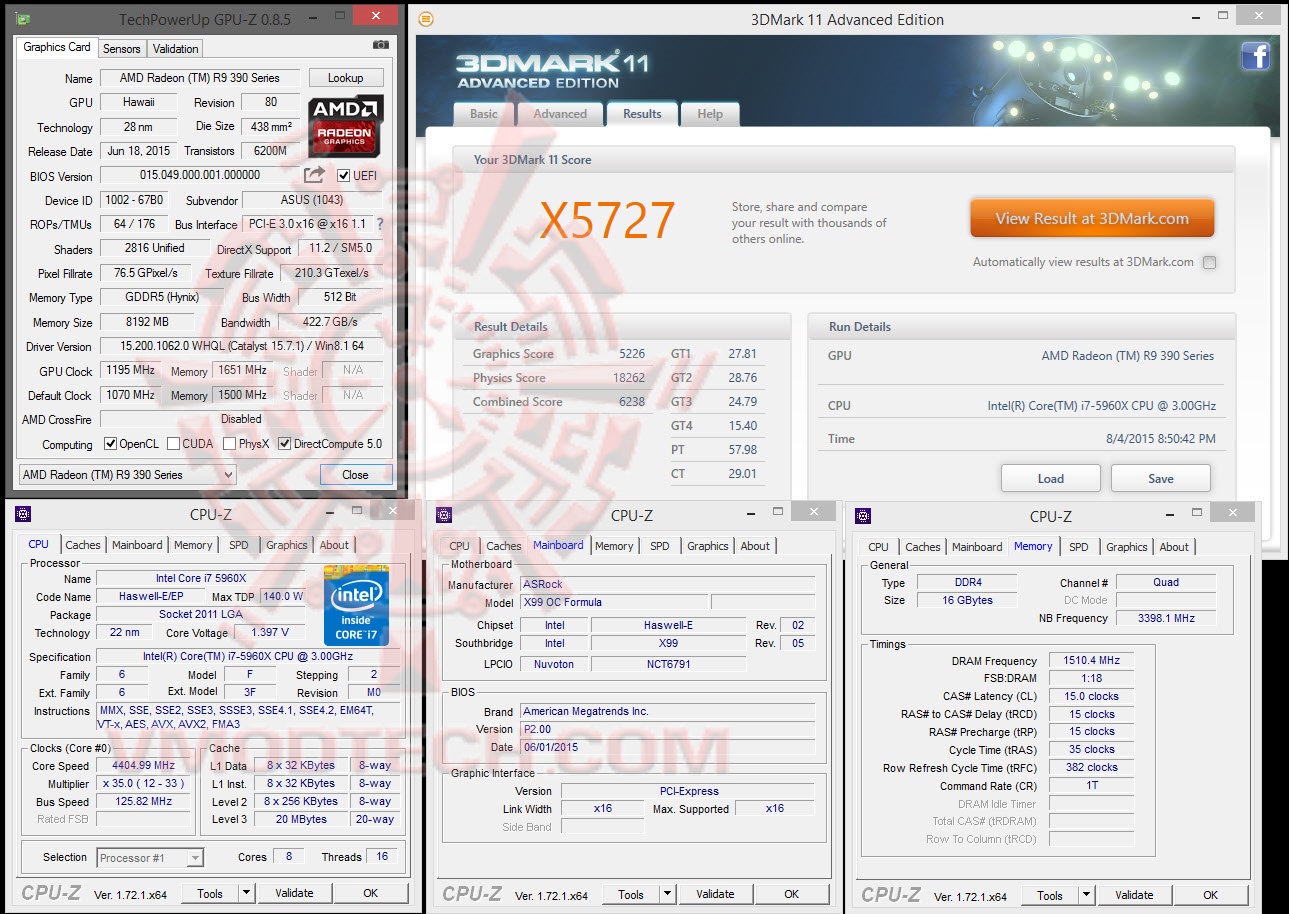Click the DRAM Frequency 1510.4 MHz value

[1091, 660]
